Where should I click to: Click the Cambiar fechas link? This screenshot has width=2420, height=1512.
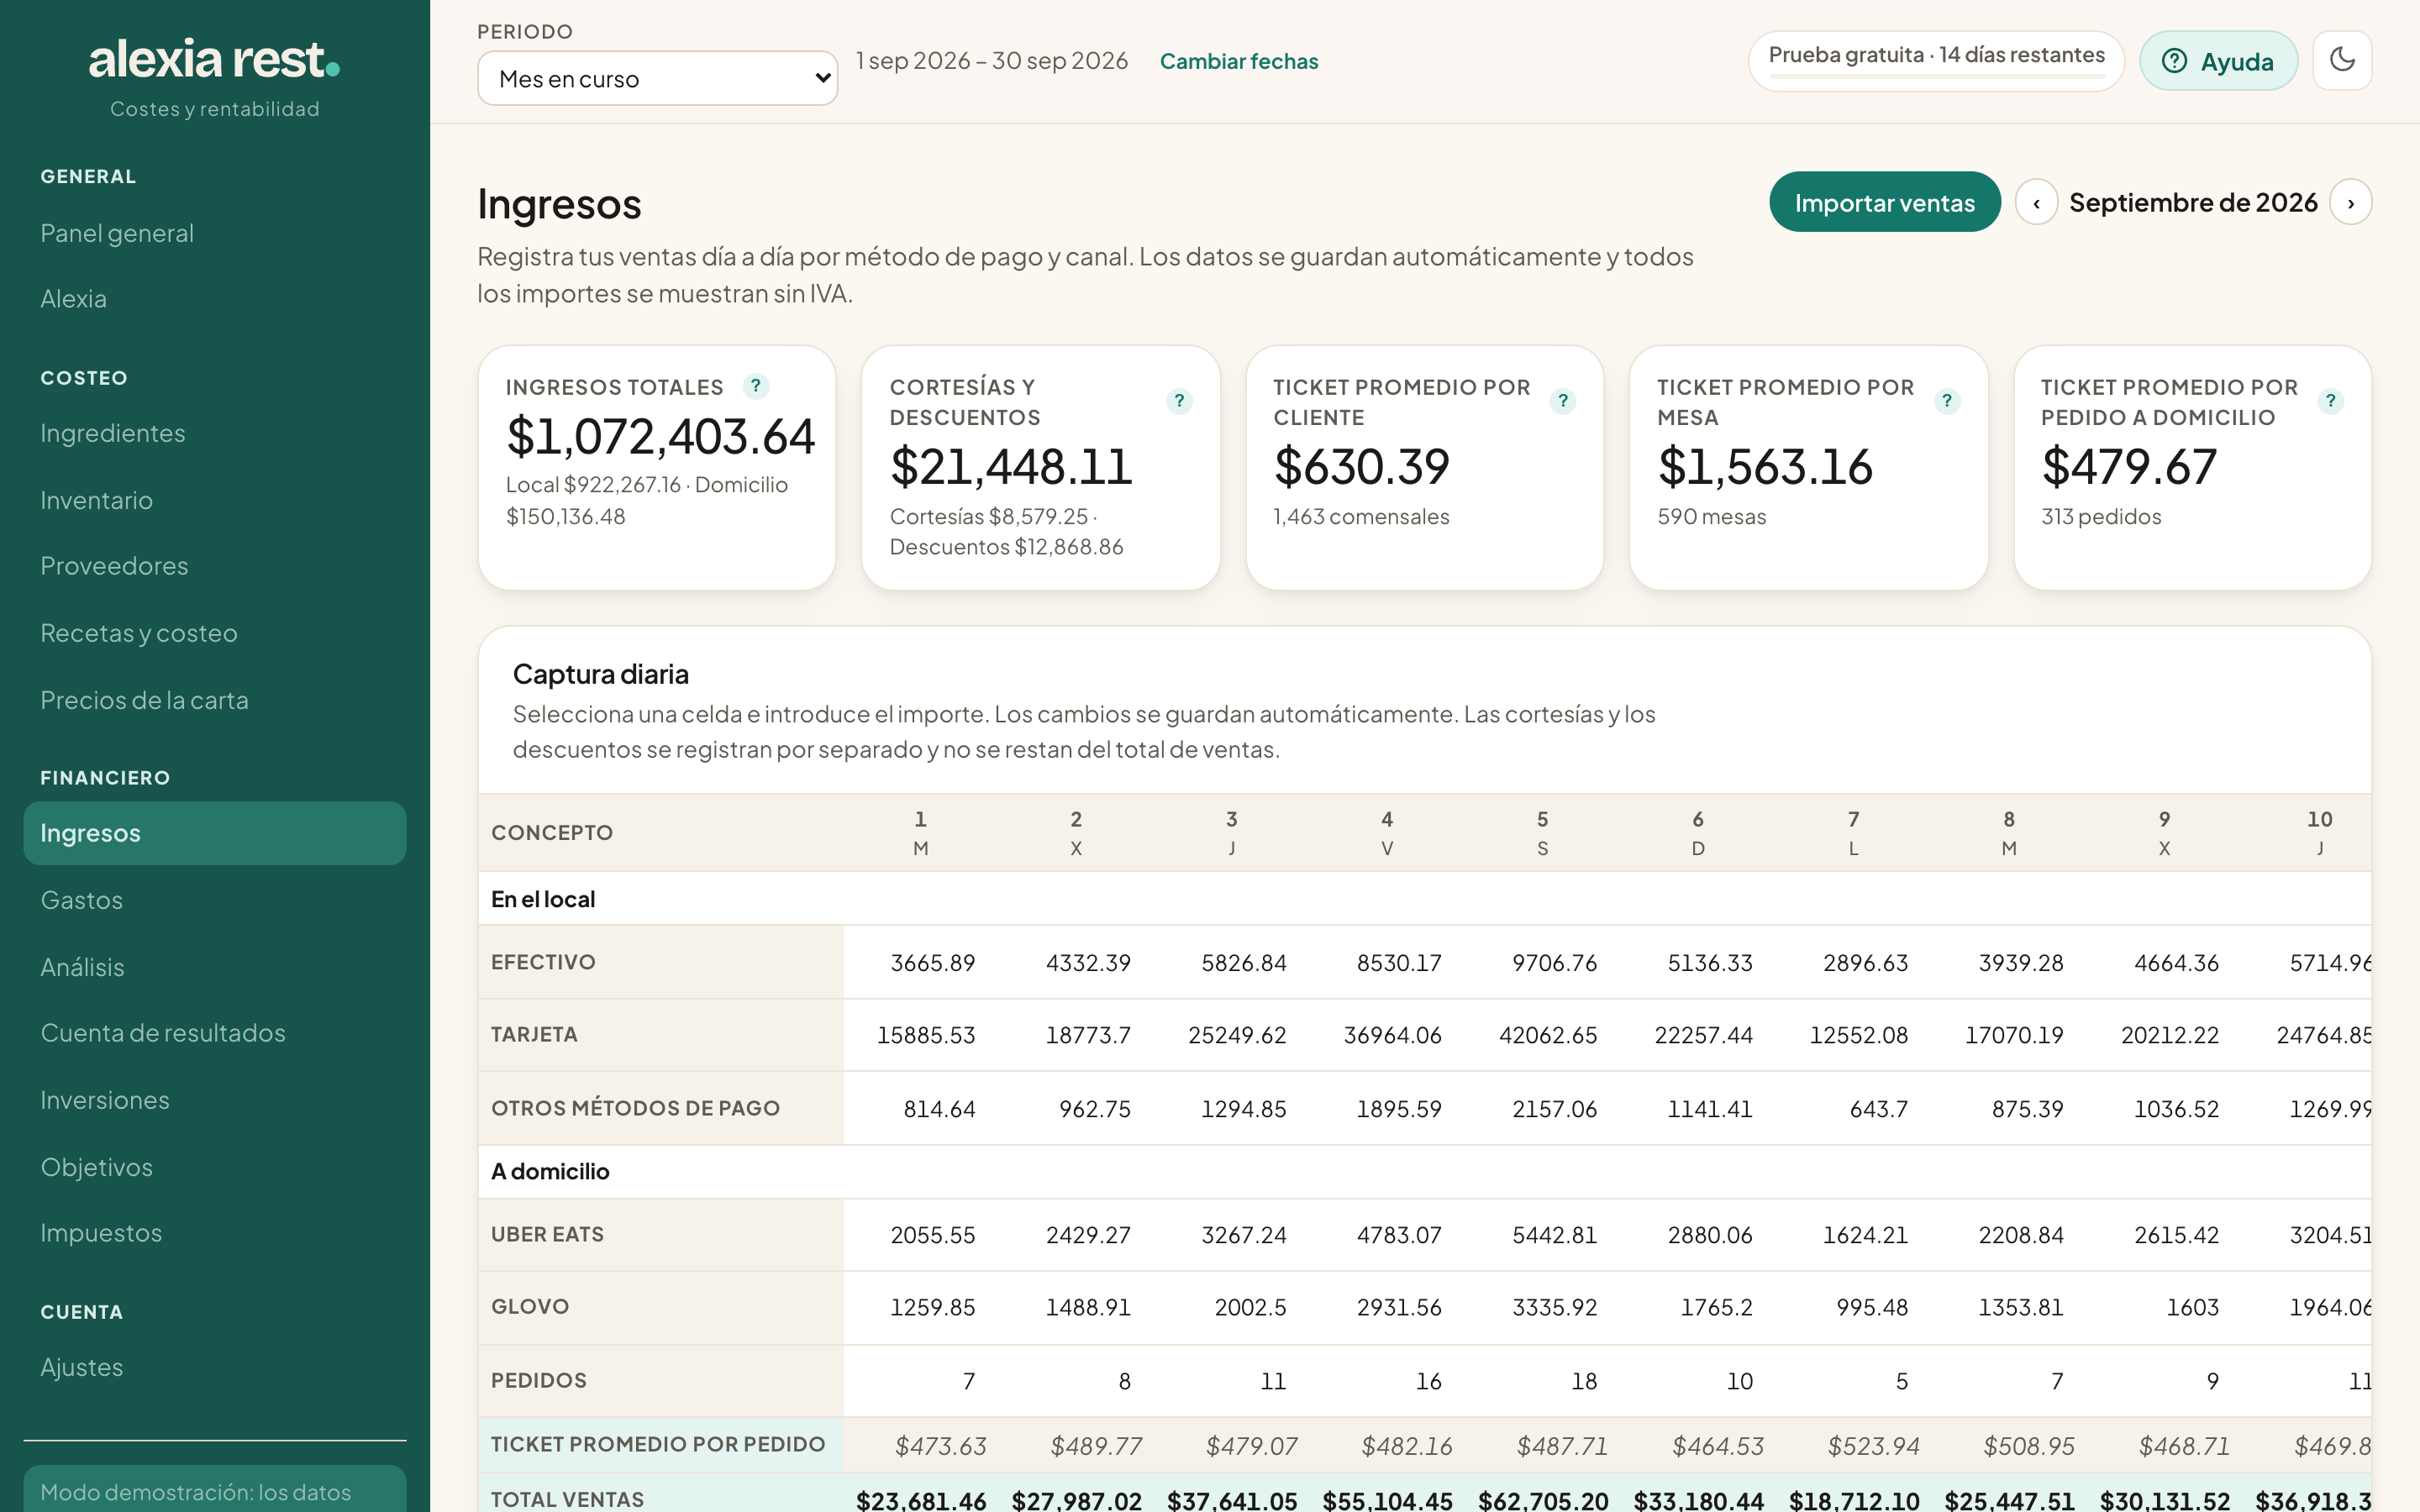click(x=1238, y=61)
